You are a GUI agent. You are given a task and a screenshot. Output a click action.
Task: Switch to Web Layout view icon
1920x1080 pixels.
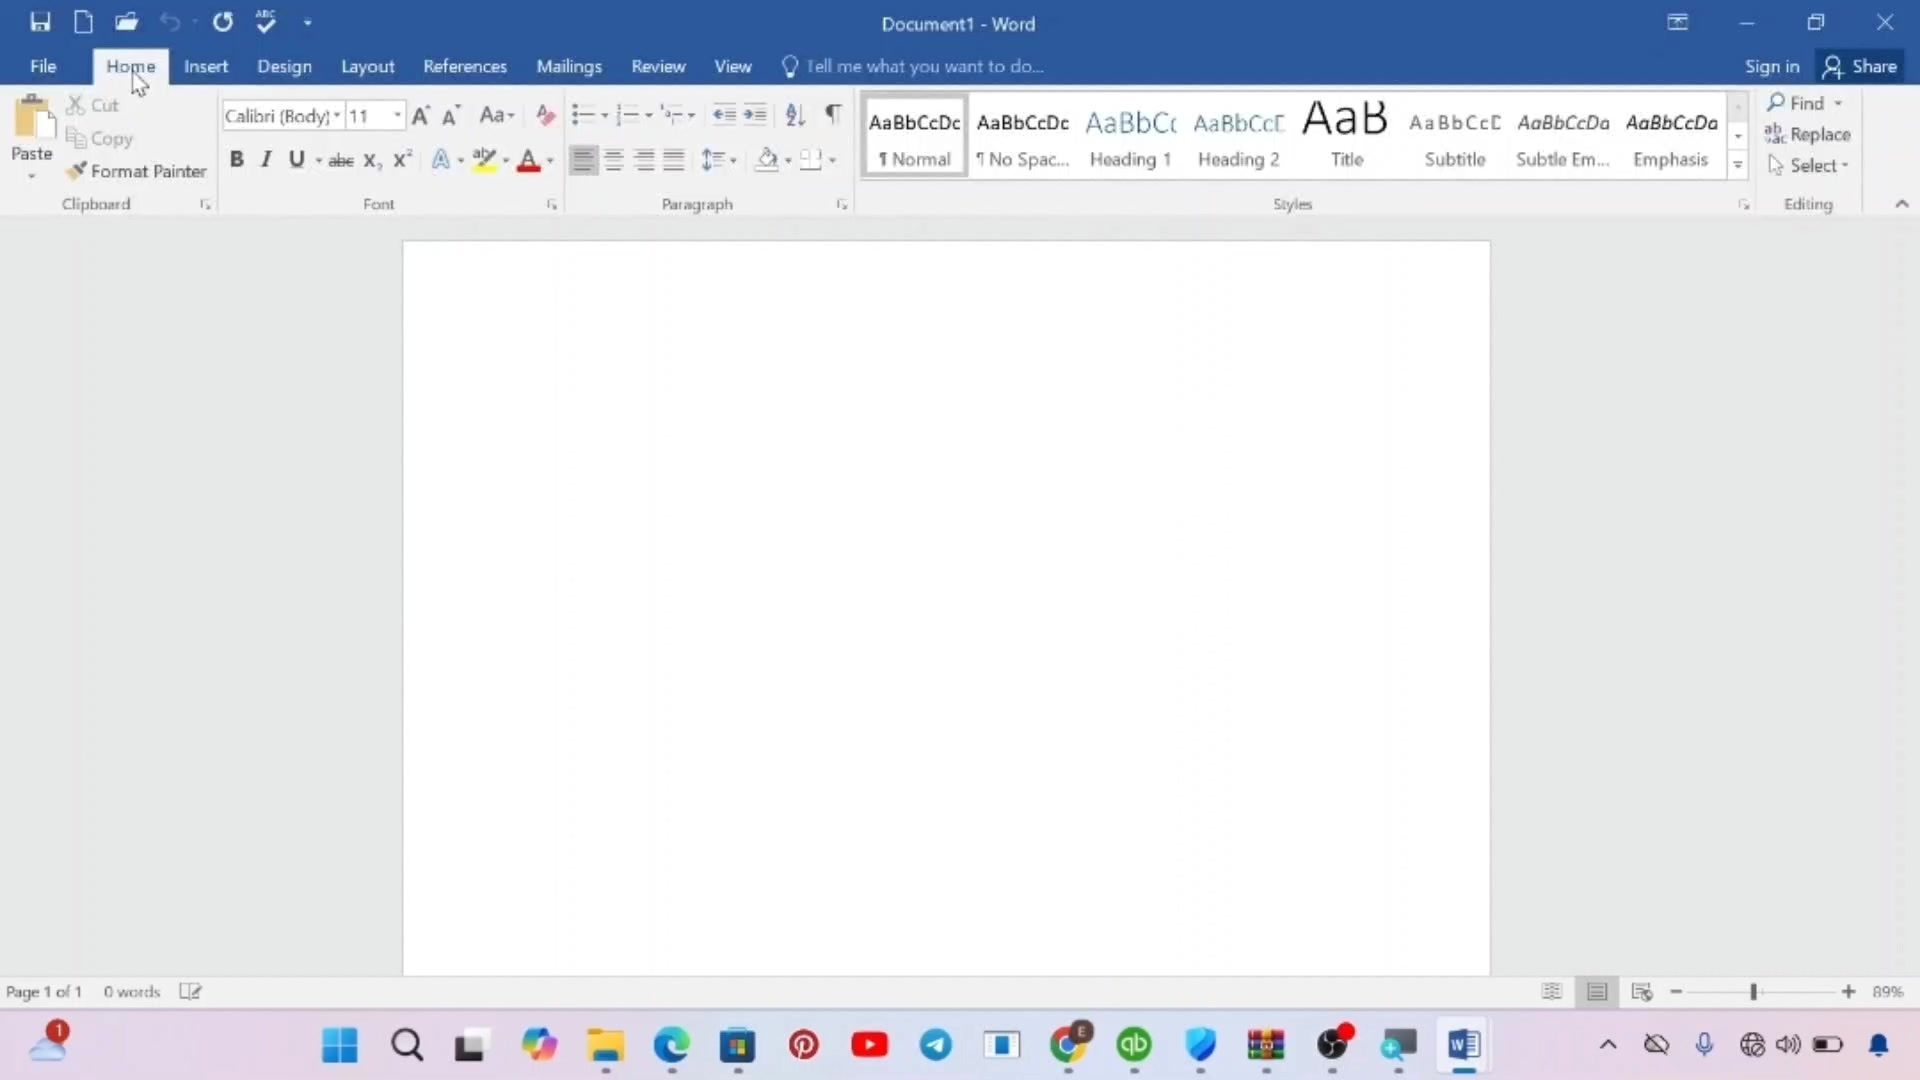point(1641,991)
